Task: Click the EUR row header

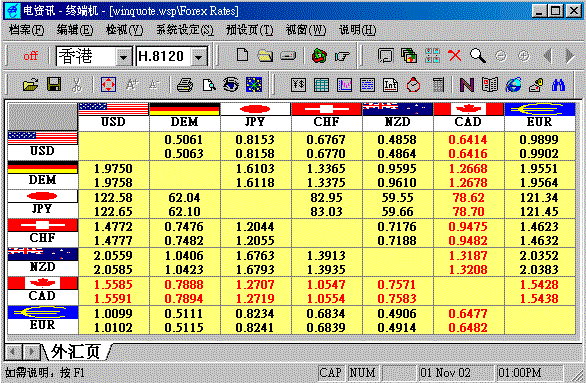Action: (x=43, y=320)
